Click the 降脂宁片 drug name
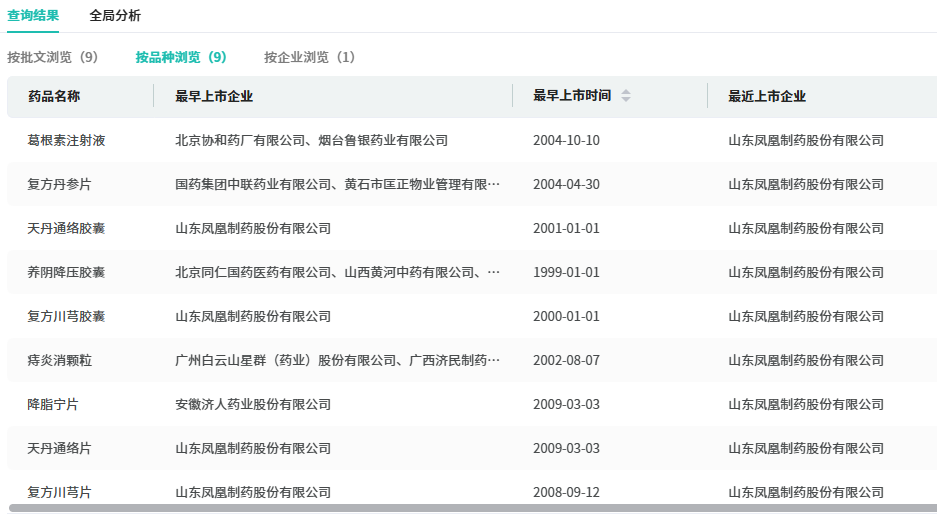The height and width of the screenshot is (528, 937). click(53, 404)
